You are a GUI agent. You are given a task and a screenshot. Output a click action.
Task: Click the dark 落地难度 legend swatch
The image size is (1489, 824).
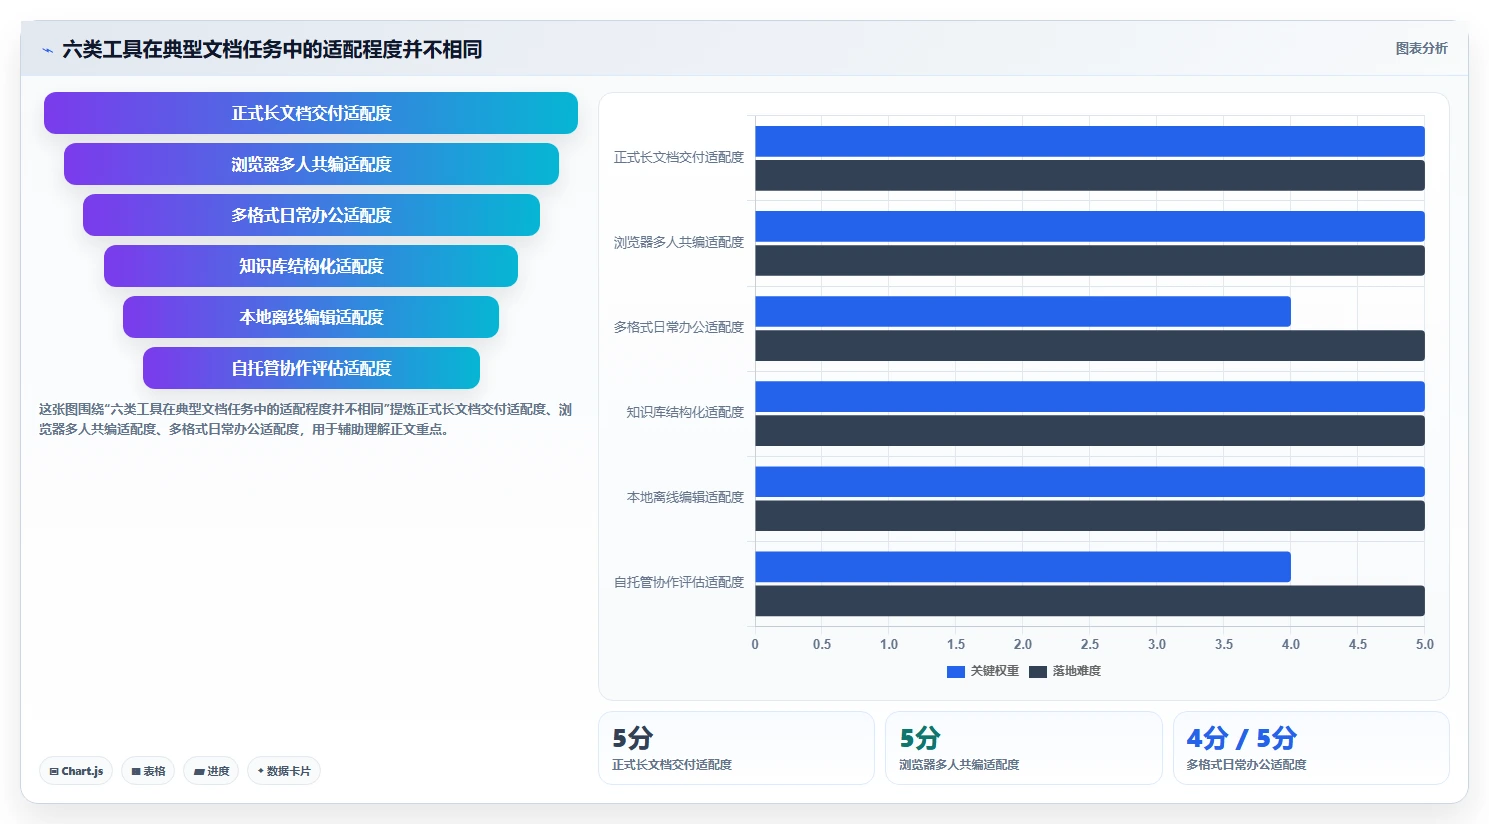tap(1038, 672)
